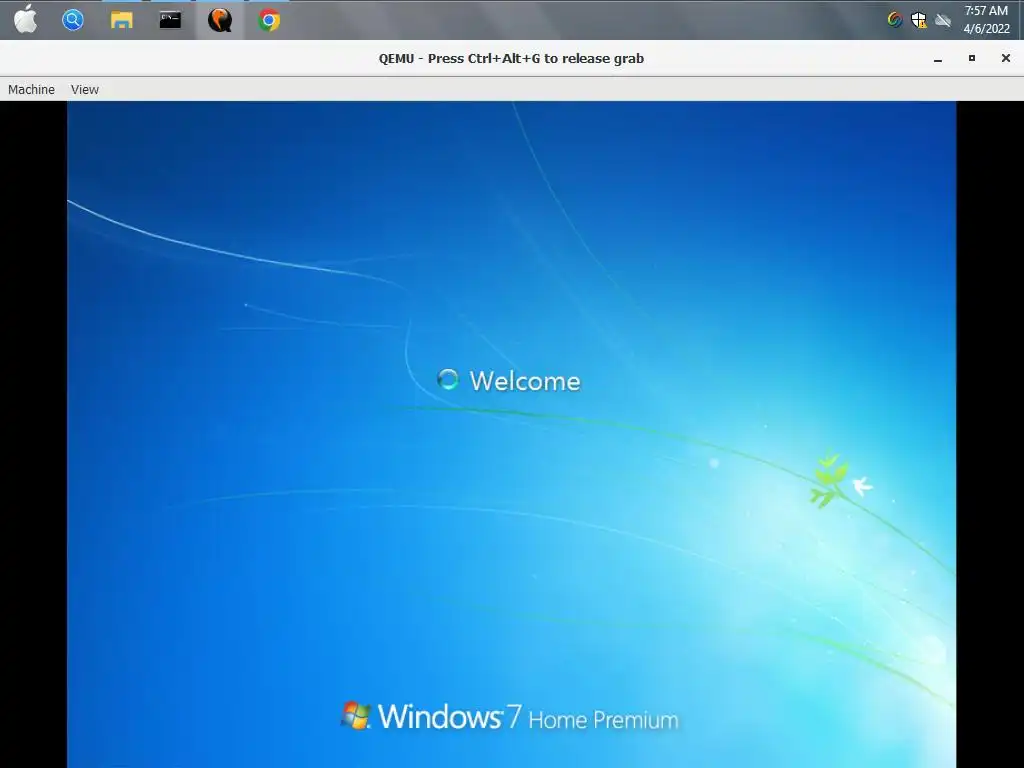Click the spinning loading circle beside Welcome
This screenshot has height=768, width=1024.
(448, 379)
